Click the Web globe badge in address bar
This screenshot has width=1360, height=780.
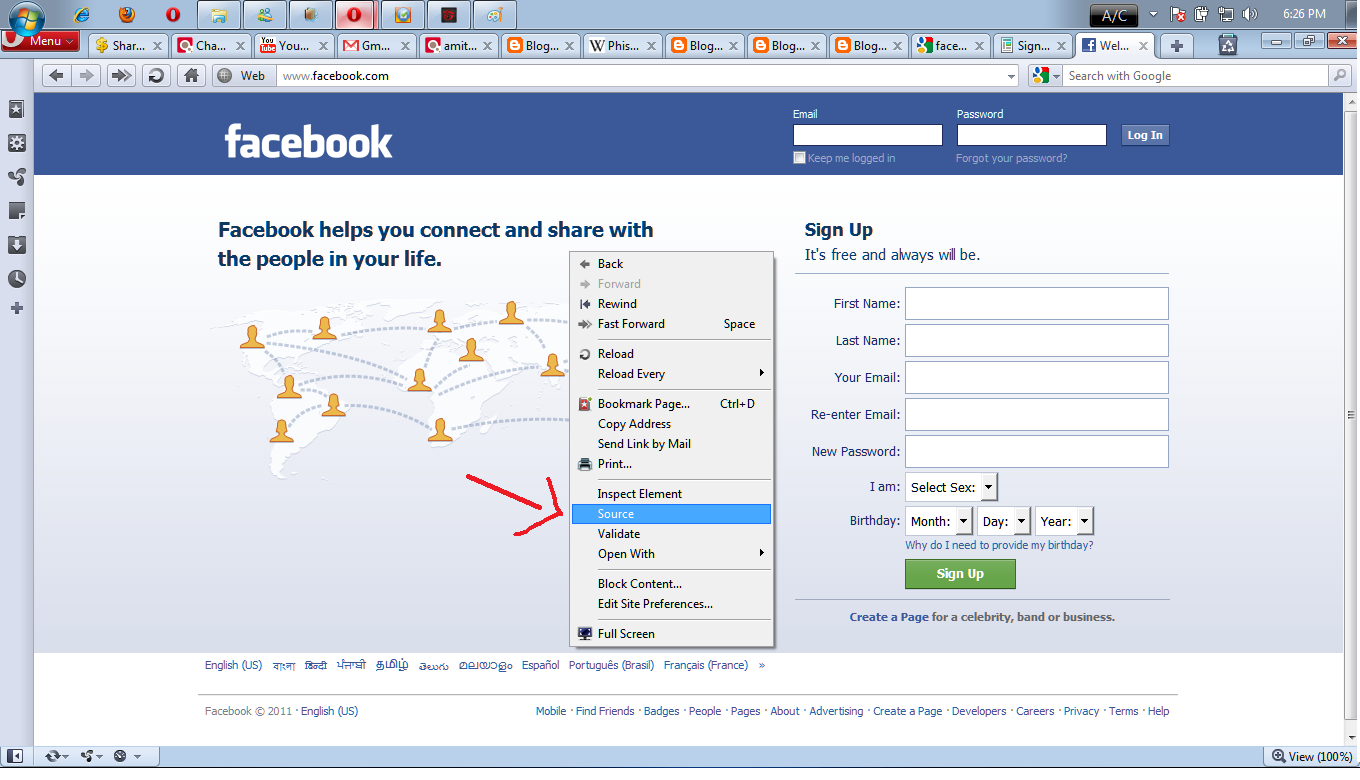tap(242, 76)
